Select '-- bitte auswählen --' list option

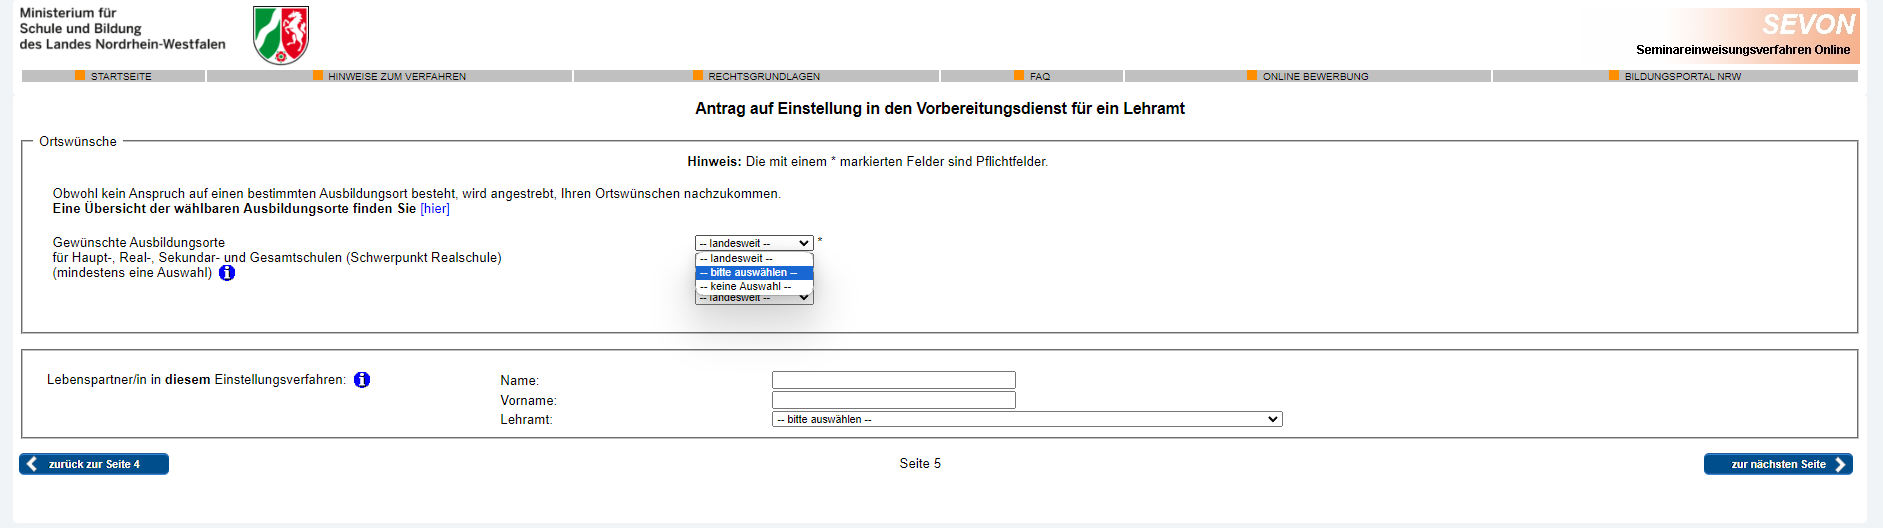(754, 273)
